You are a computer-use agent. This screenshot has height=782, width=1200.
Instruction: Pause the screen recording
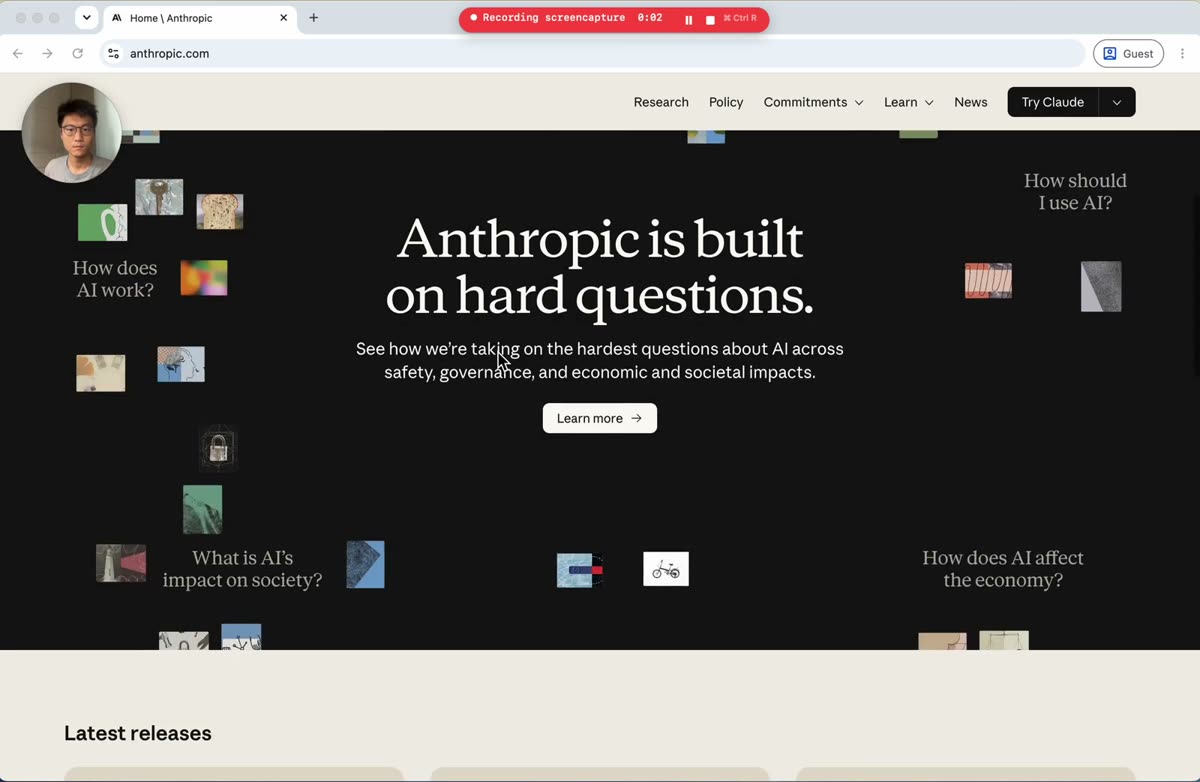coord(688,19)
